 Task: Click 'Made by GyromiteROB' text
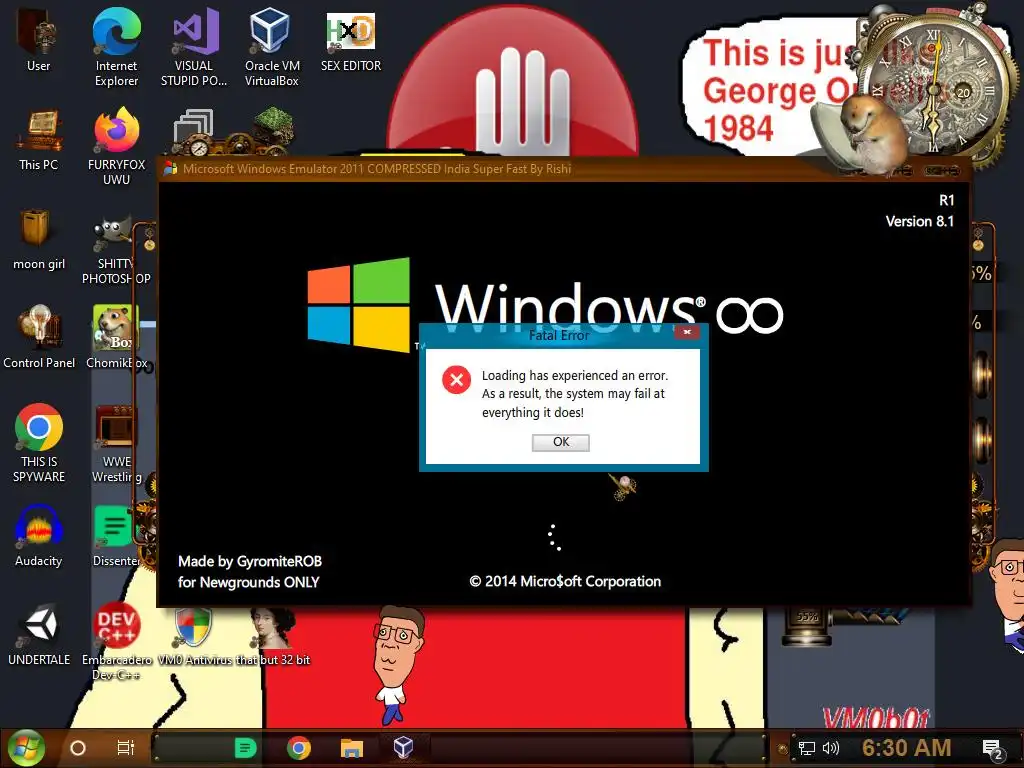click(249, 562)
